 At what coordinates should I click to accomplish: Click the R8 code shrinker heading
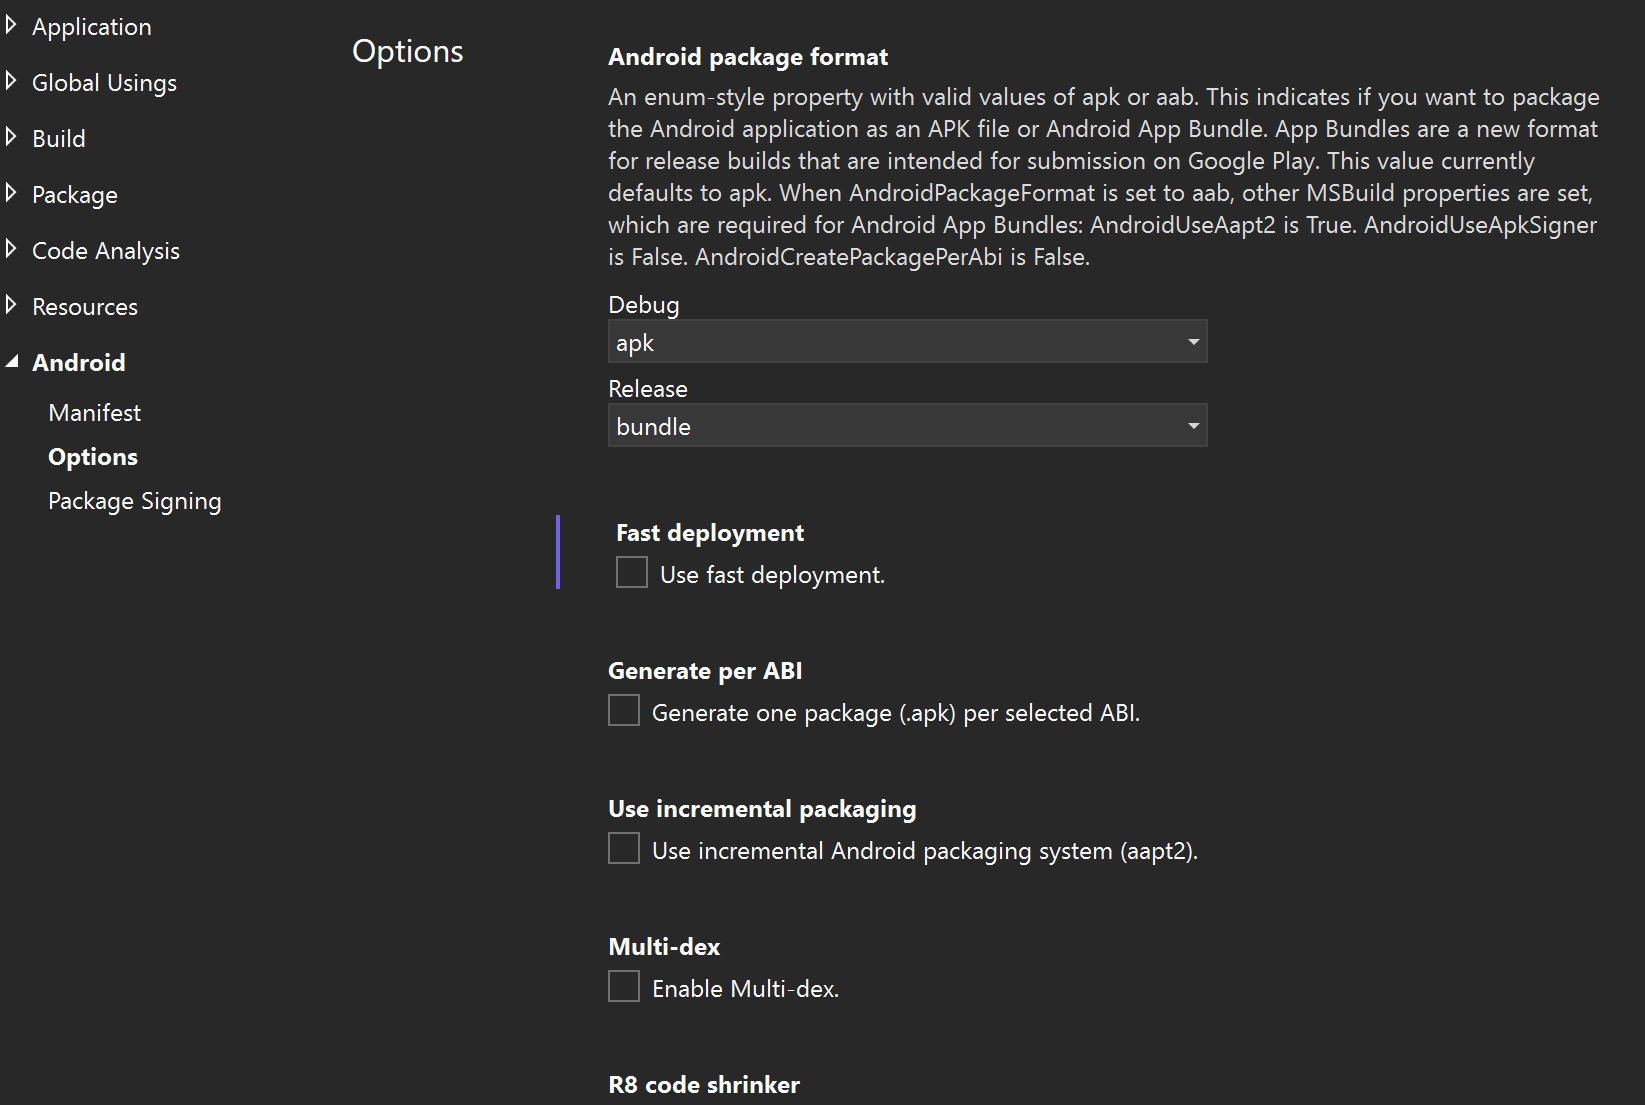click(x=703, y=1084)
